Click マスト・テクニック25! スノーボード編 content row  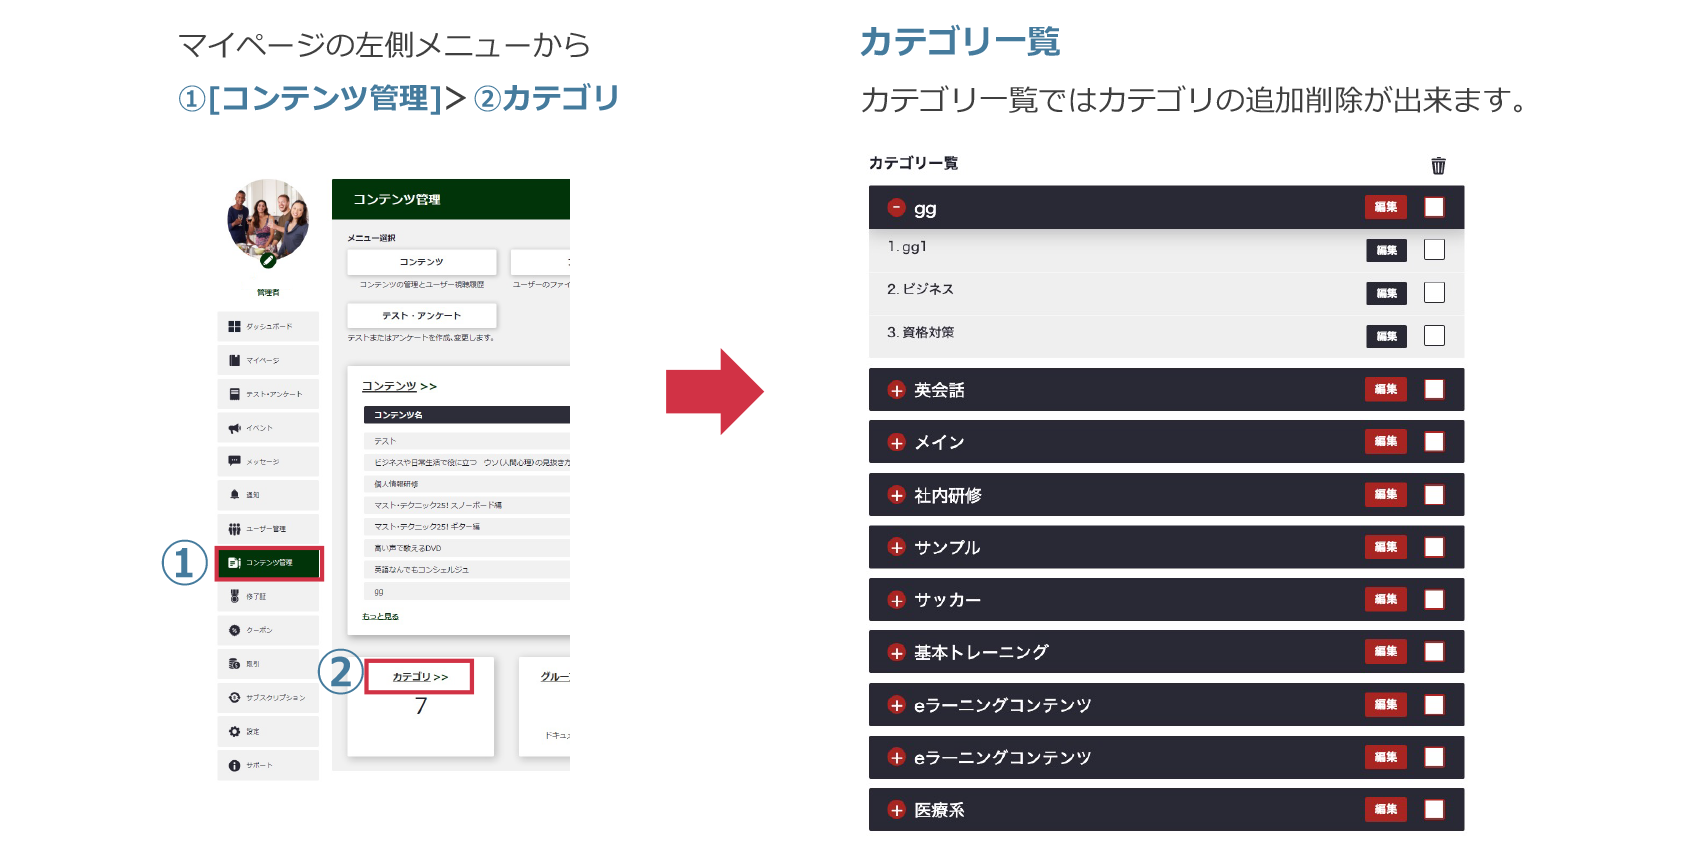pos(466,505)
